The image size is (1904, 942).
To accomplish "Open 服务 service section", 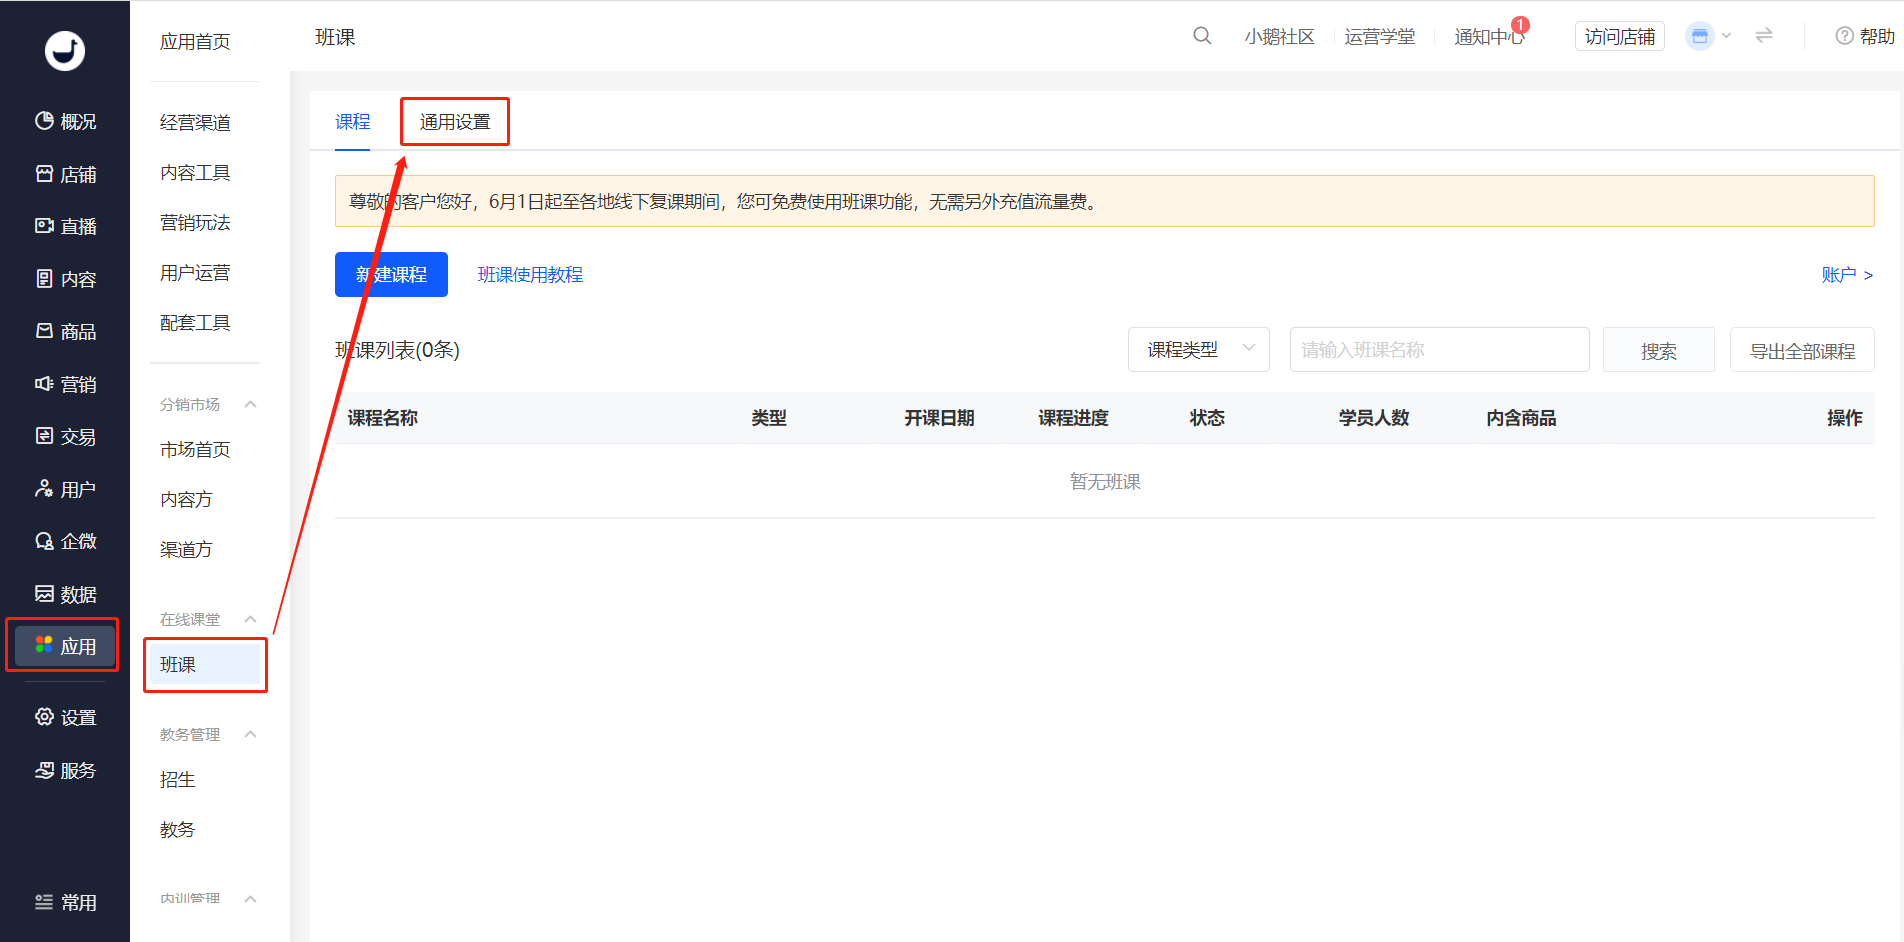I will pyautogui.click(x=65, y=770).
